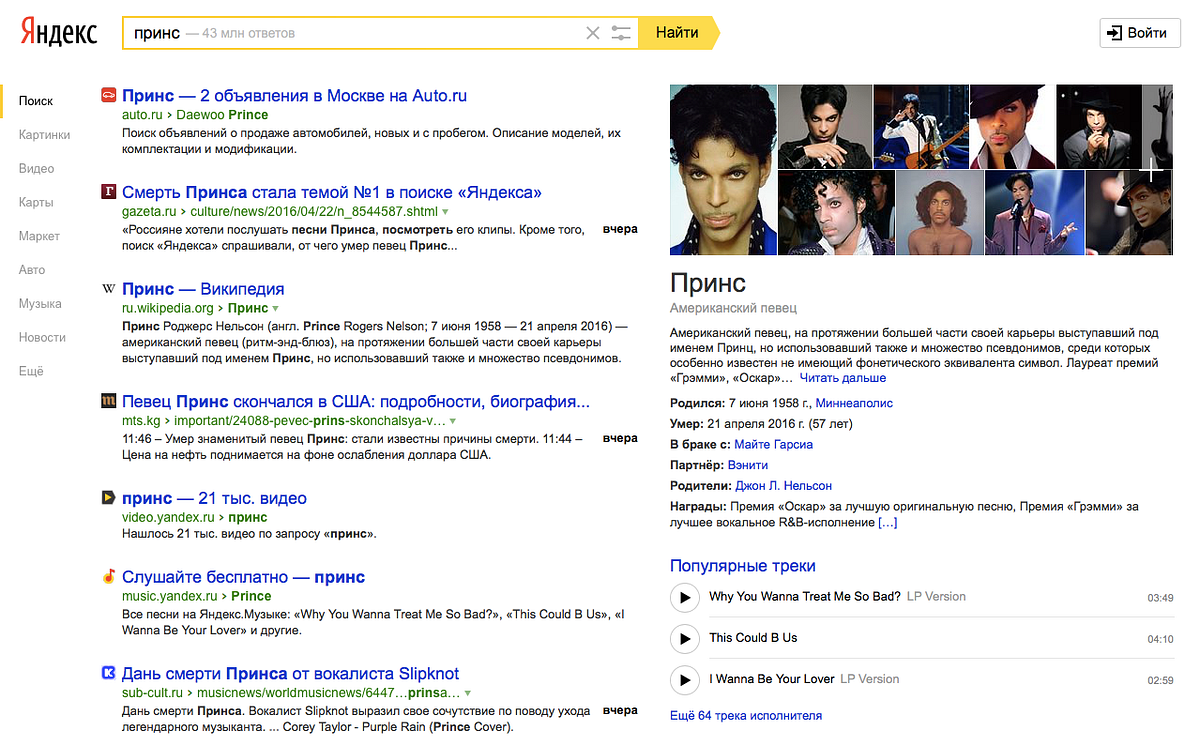Image resolution: width=1200 pixels, height=747 pixels.
Task: Expand awards list with the […] link
Action: tap(887, 522)
